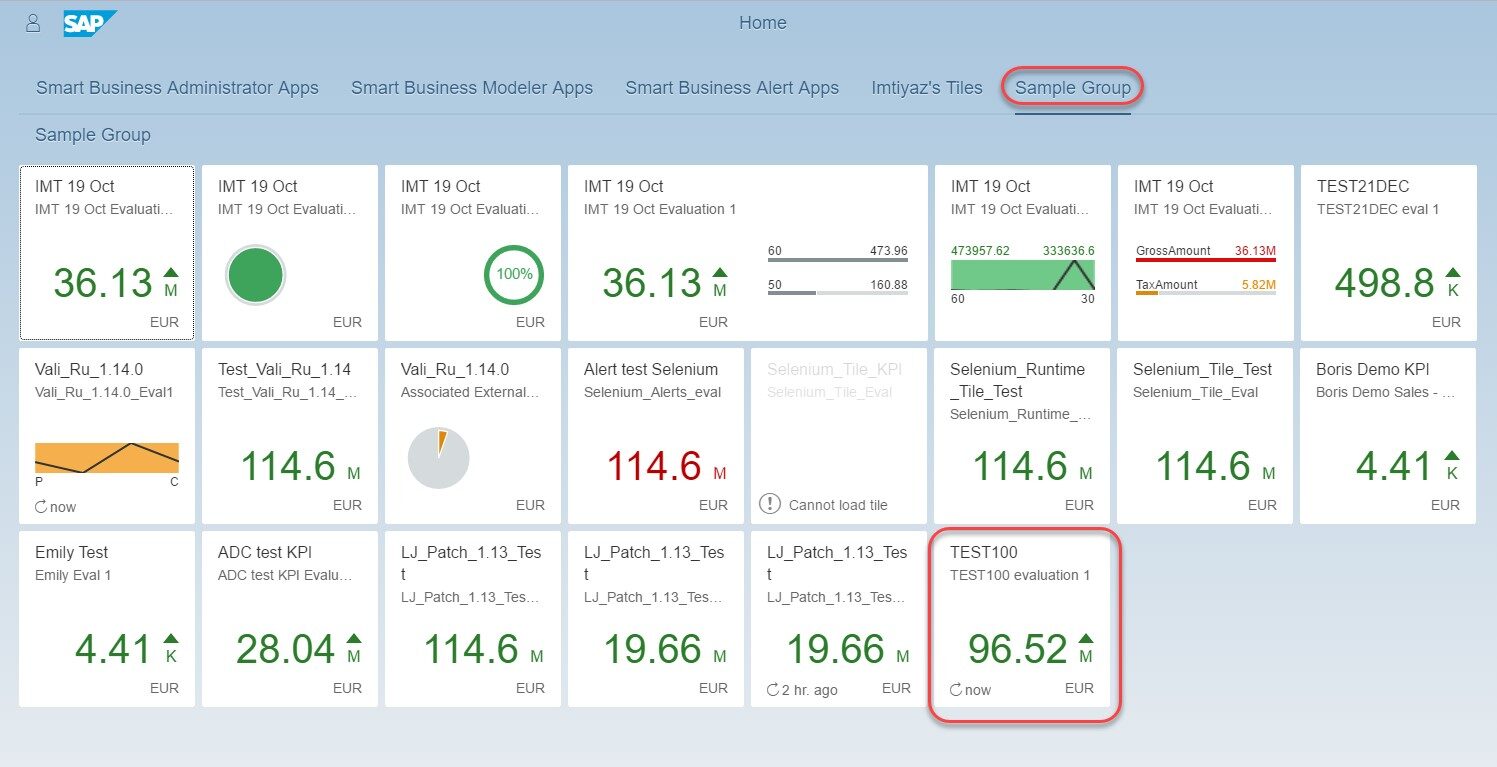Click the 100% green ring indicator
The height and width of the screenshot is (767, 1497).
tap(514, 274)
